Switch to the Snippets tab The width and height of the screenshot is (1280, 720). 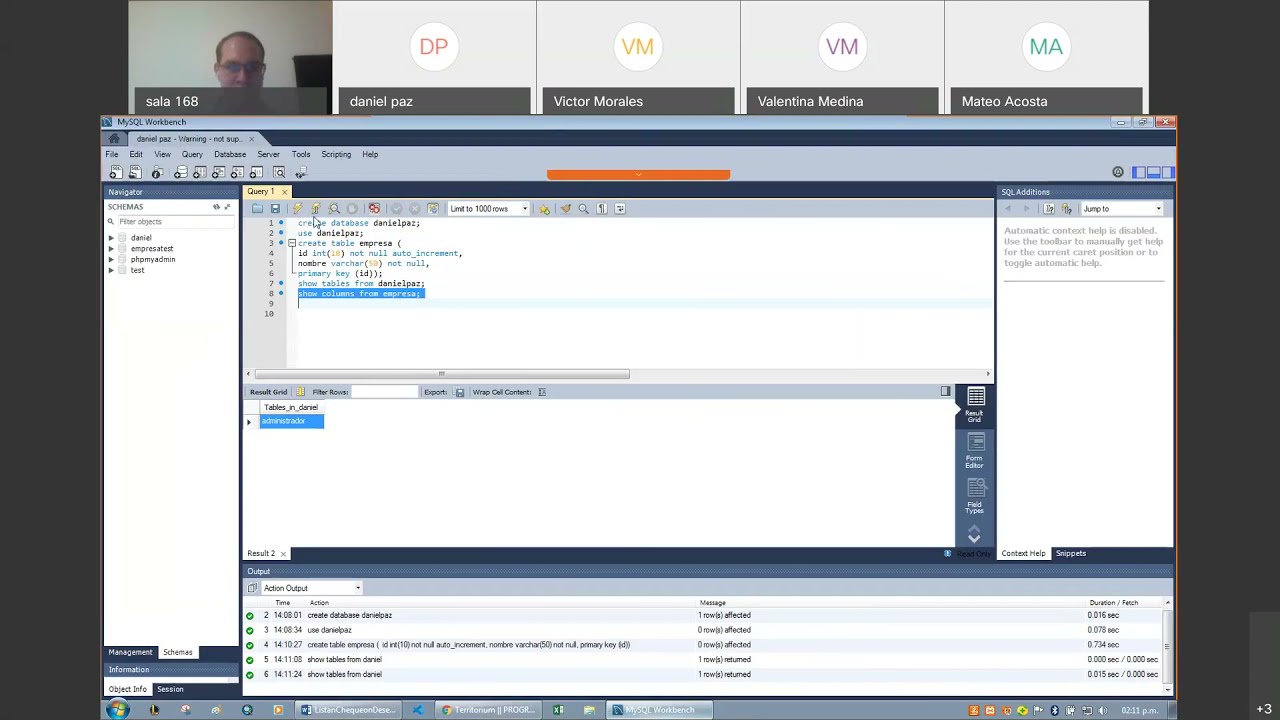pos(1071,553)
